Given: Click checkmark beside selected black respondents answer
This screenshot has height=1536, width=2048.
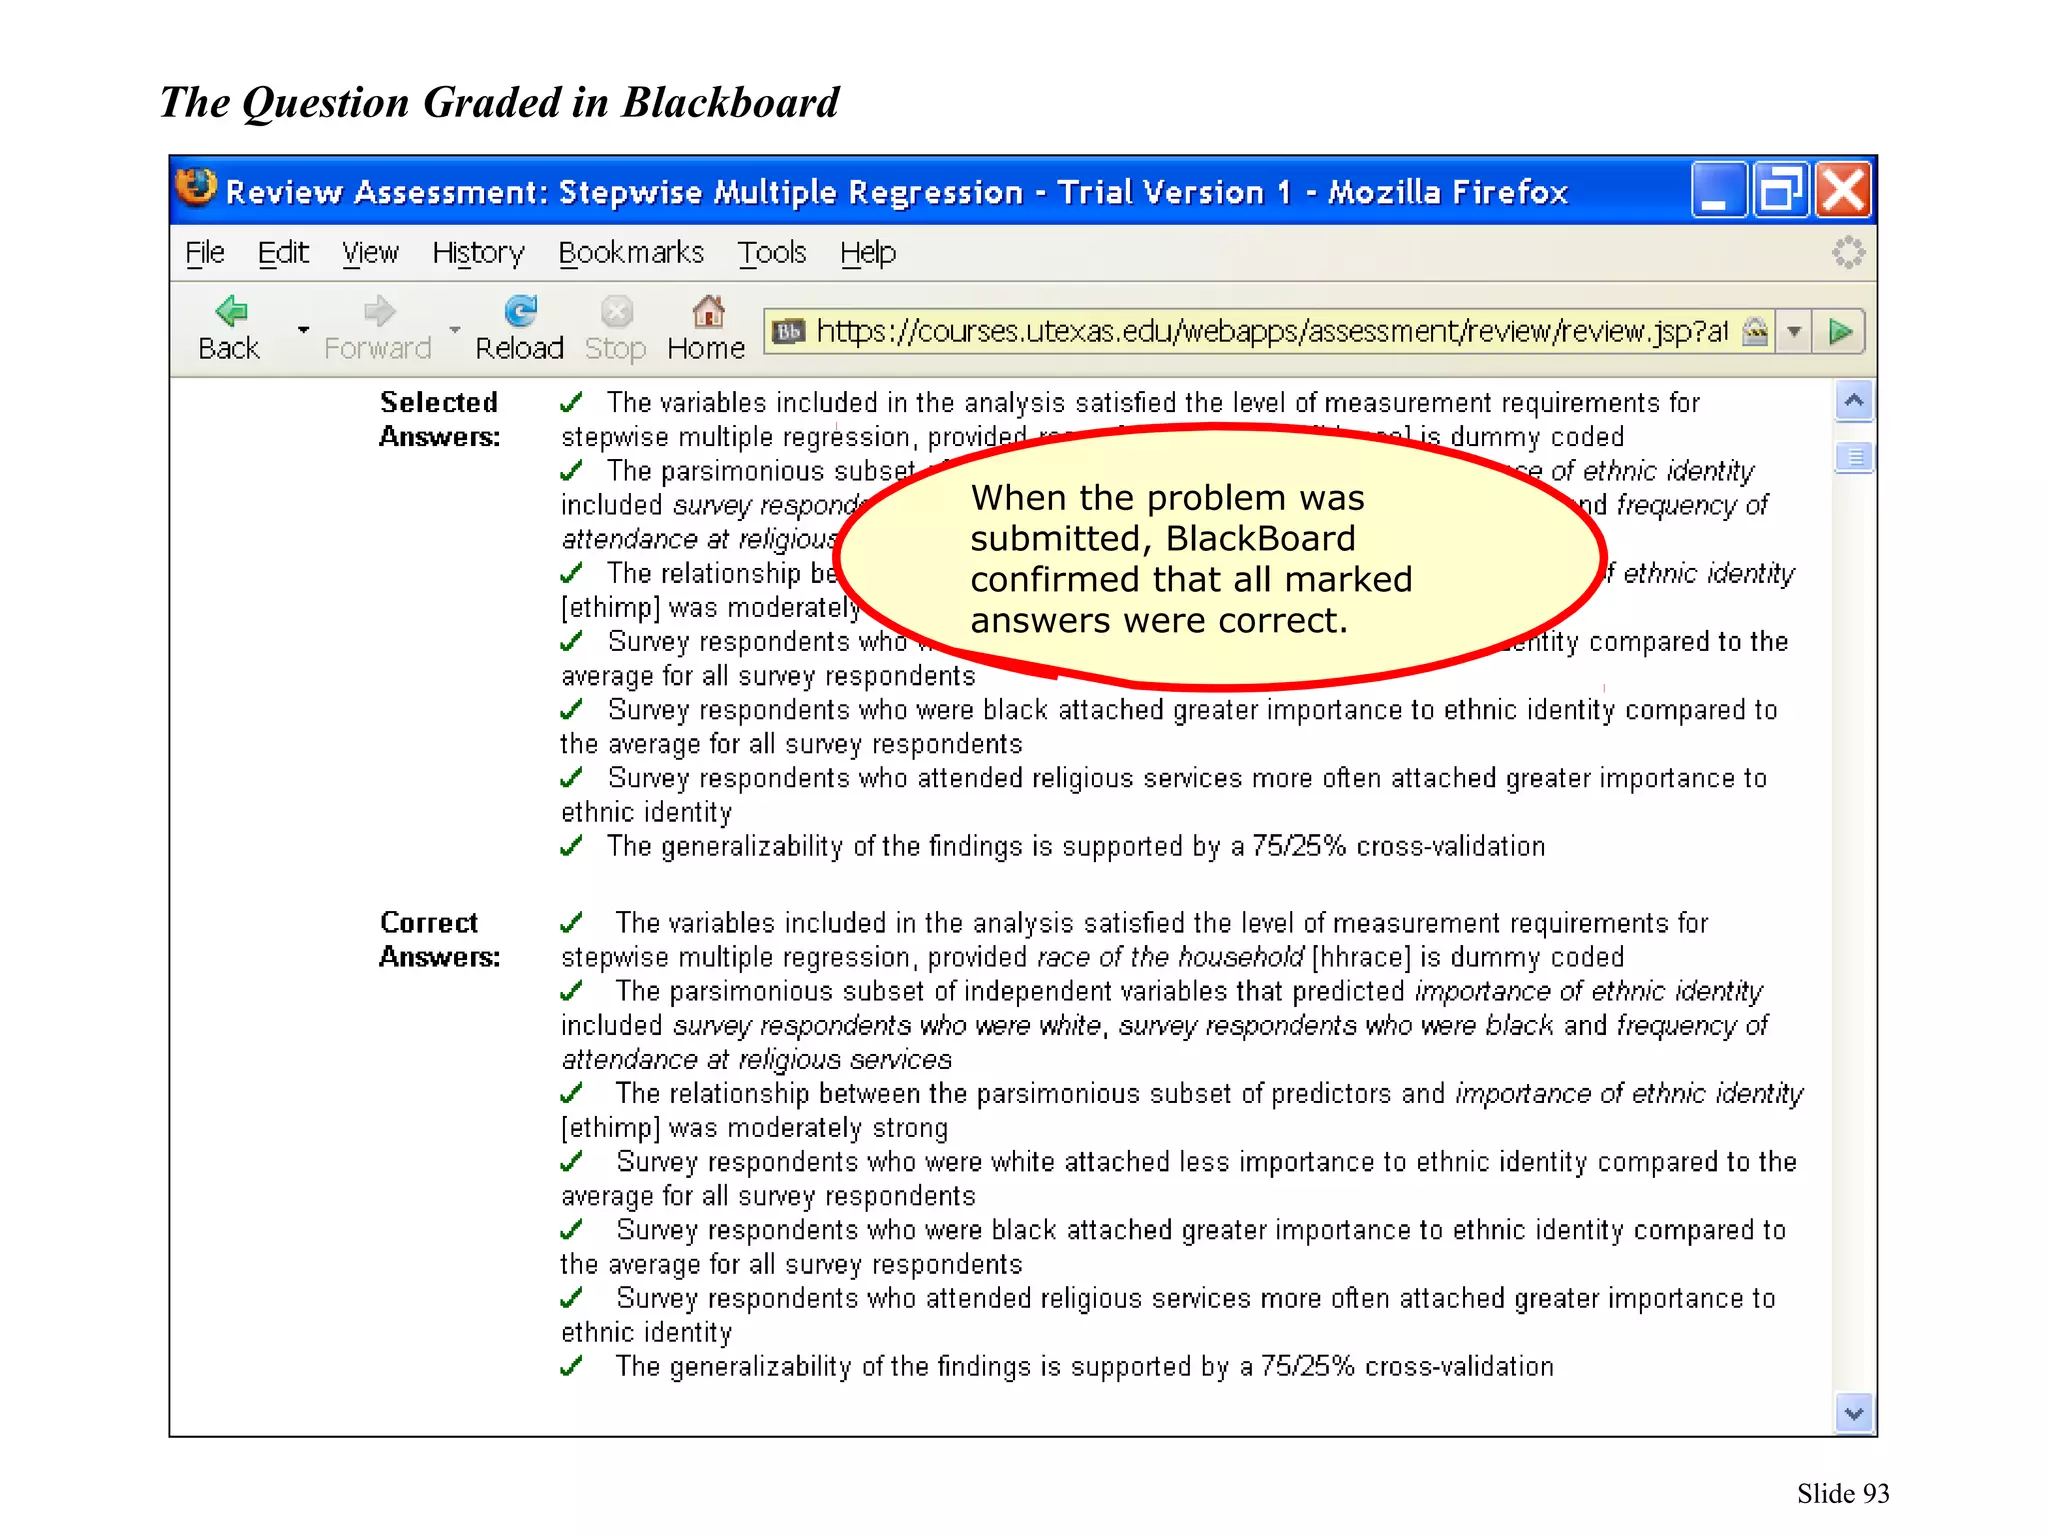Looking at the screenshot, I should pos(573,710).
